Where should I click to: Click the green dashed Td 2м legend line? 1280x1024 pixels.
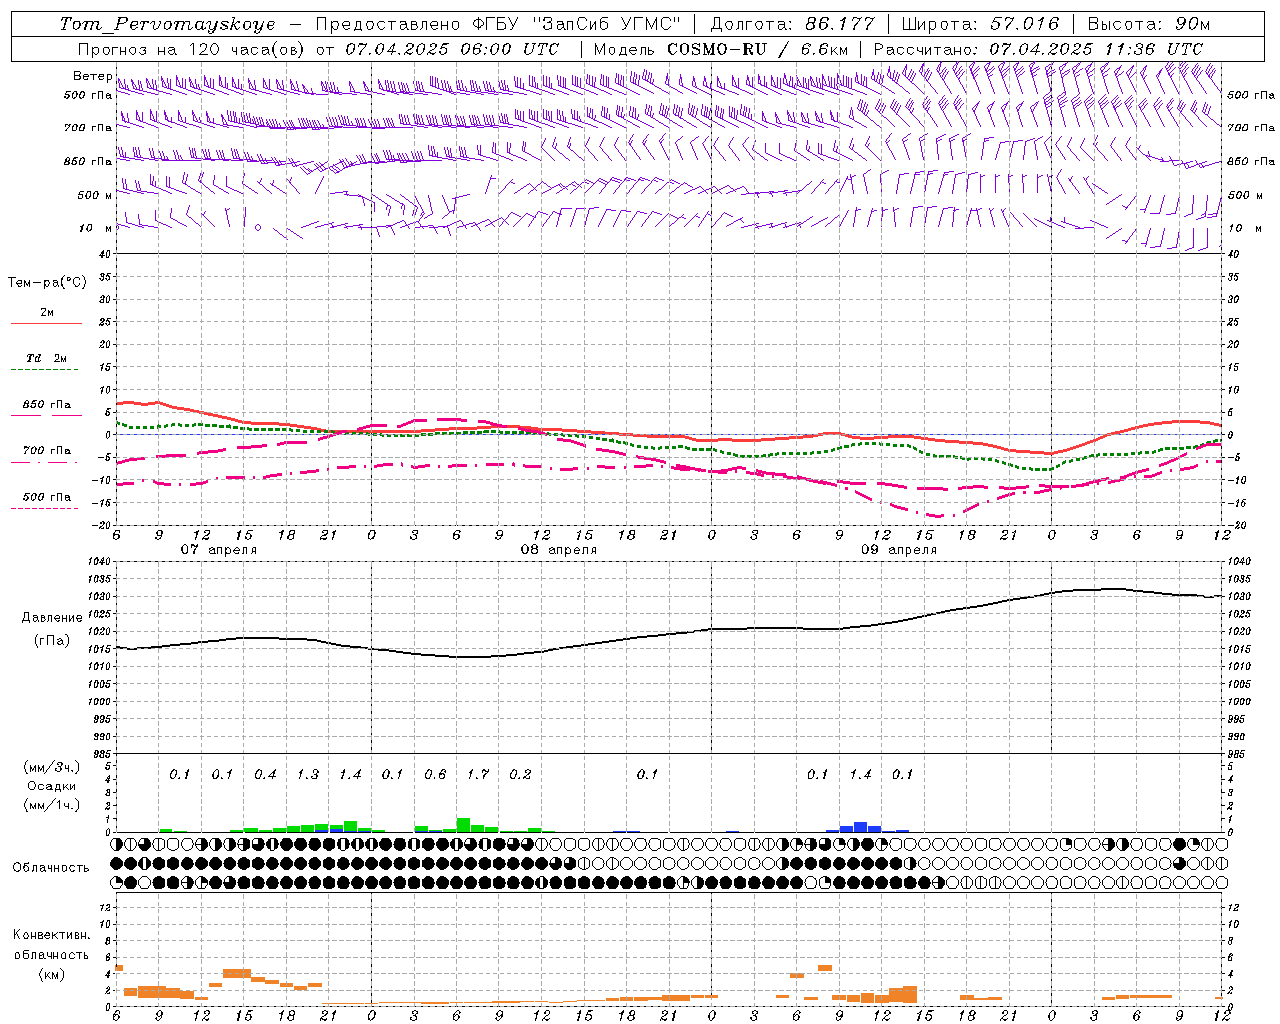click(46, 370)
